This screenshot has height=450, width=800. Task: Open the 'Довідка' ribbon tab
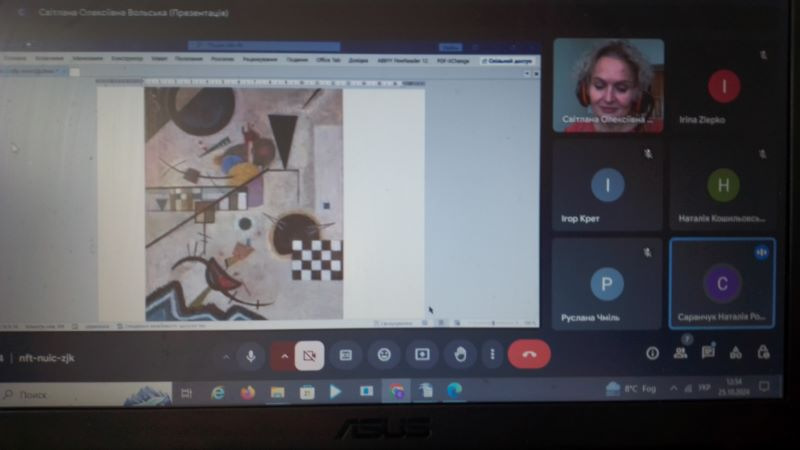[358, 60]
